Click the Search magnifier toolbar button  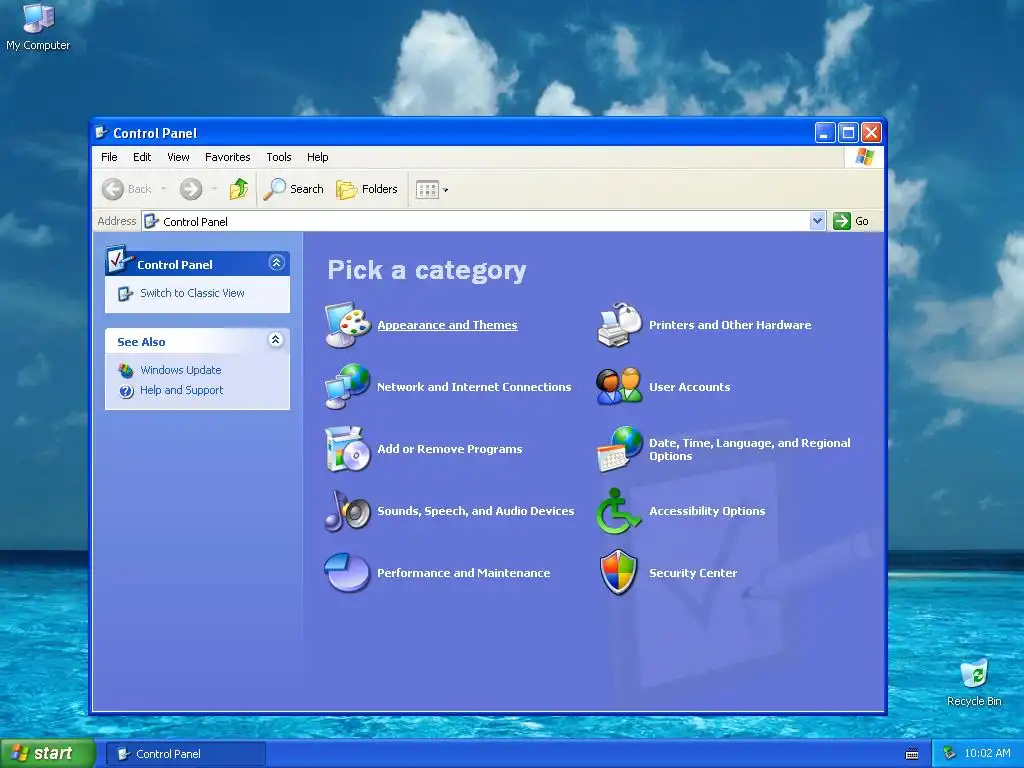(x=294, y=189)
